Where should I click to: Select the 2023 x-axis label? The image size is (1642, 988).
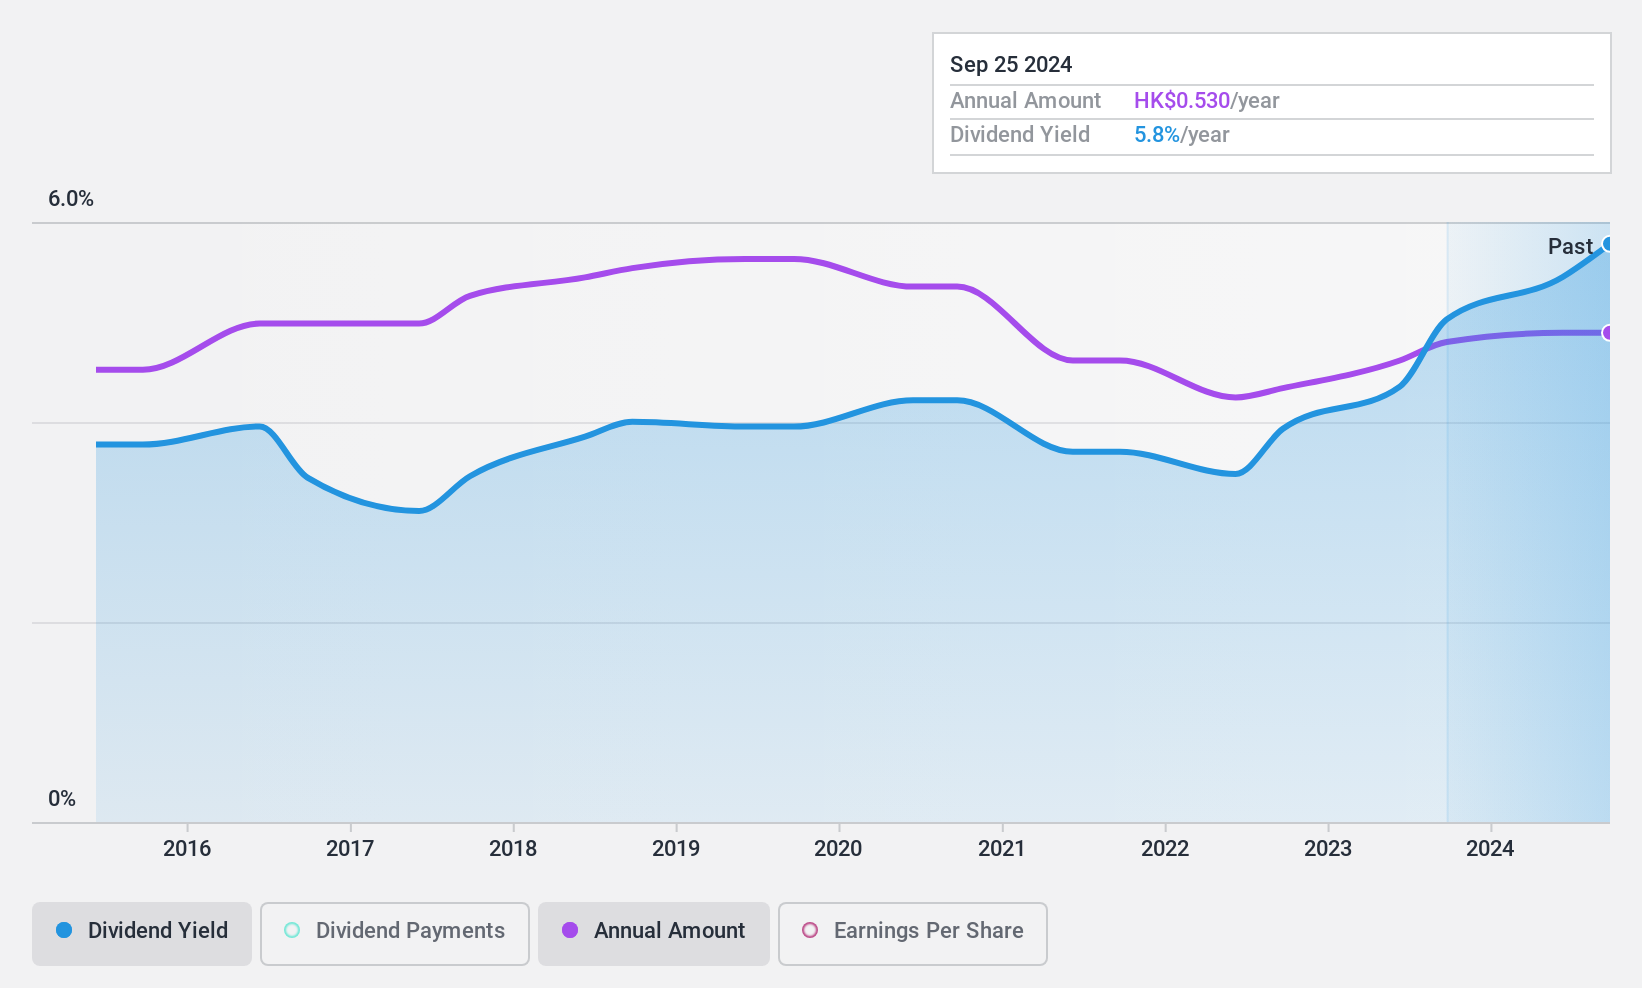(x=1328, y=849)
